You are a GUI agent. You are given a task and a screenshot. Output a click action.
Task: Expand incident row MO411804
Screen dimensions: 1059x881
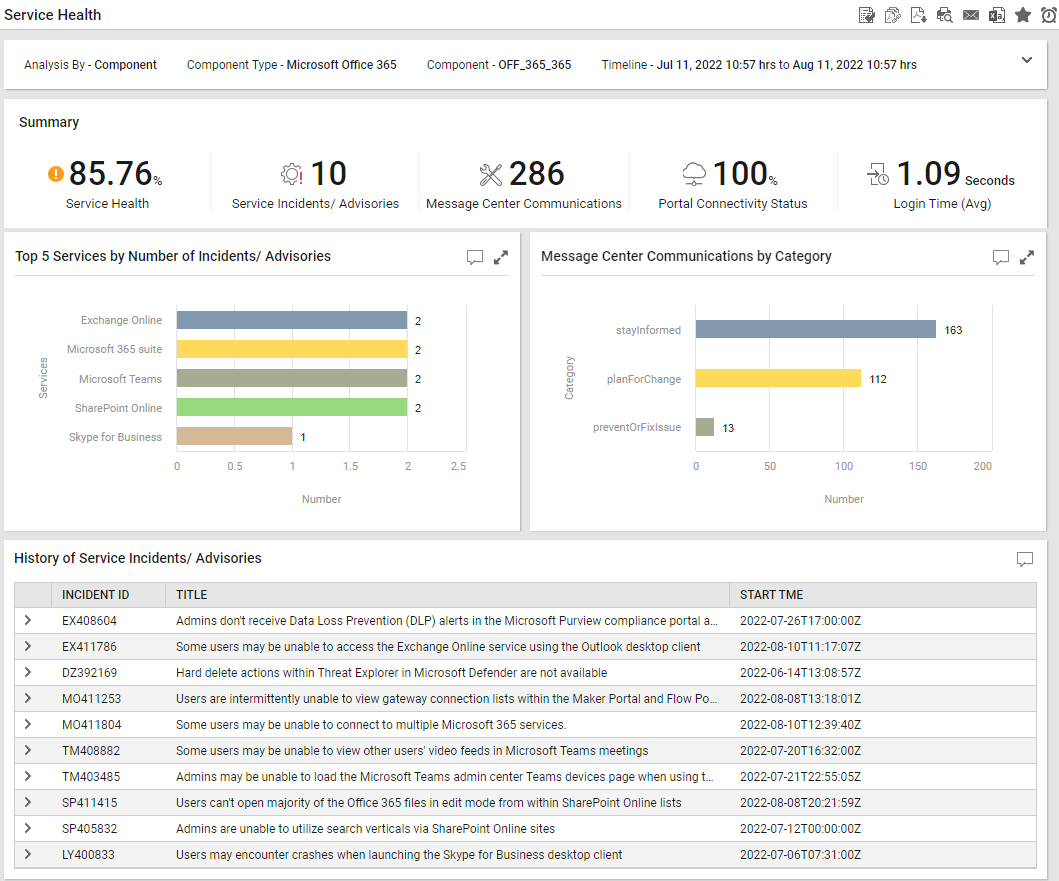tap(28, 724)
